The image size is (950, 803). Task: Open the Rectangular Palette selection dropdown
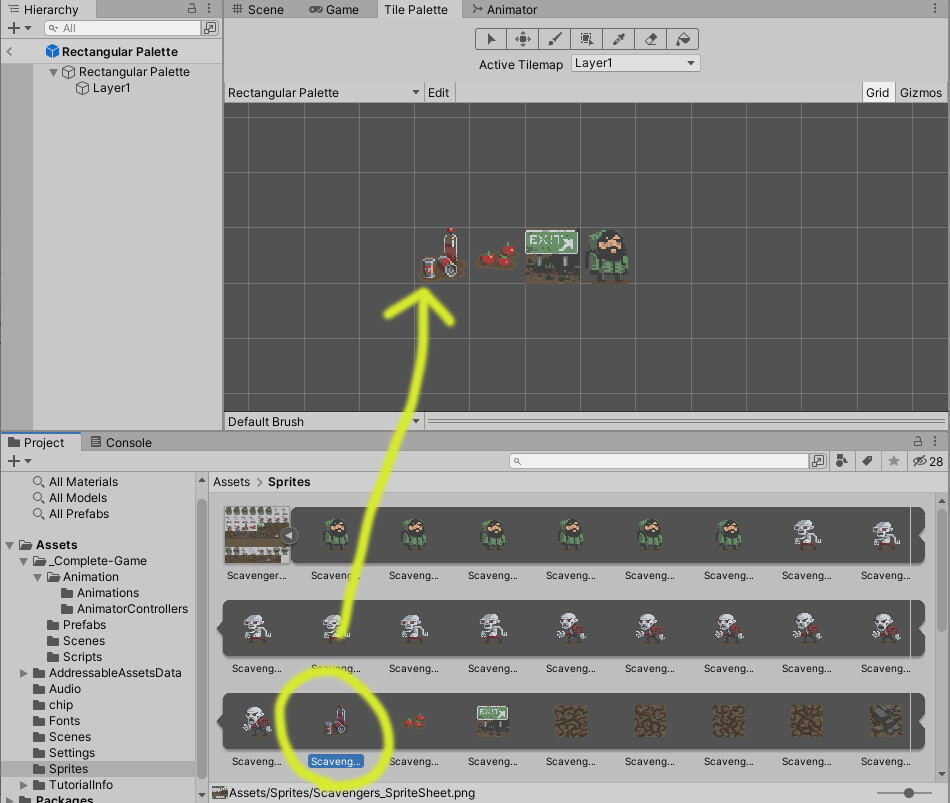pos(324,93)
